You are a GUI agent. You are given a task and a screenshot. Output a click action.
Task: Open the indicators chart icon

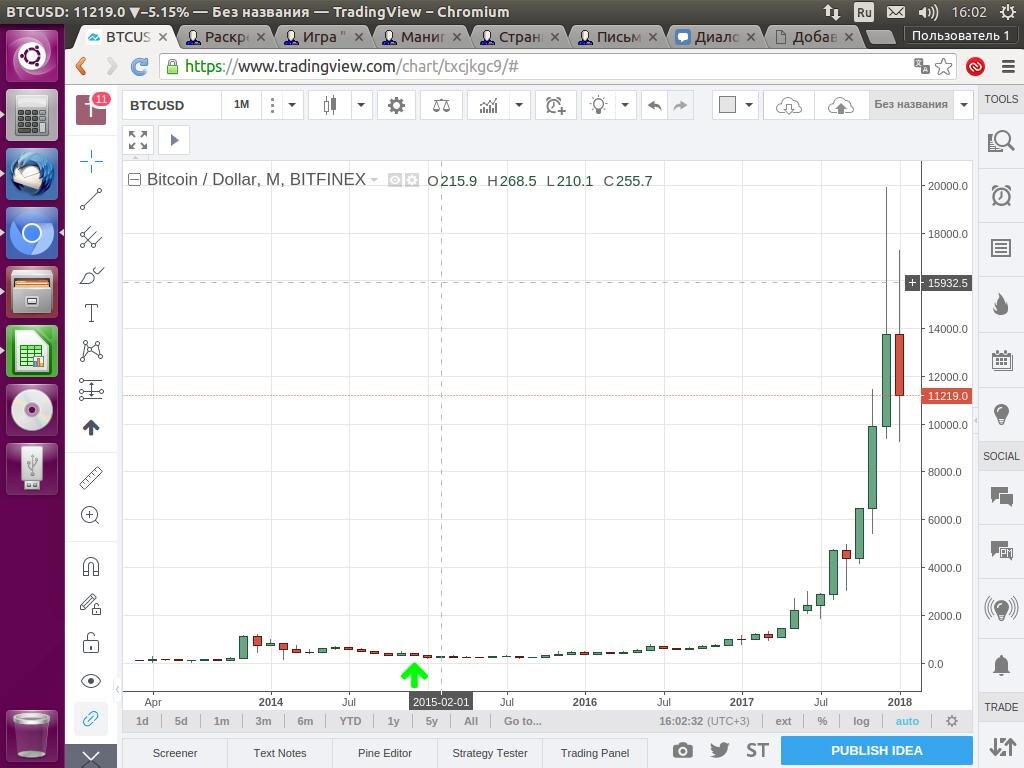[488, 105]
